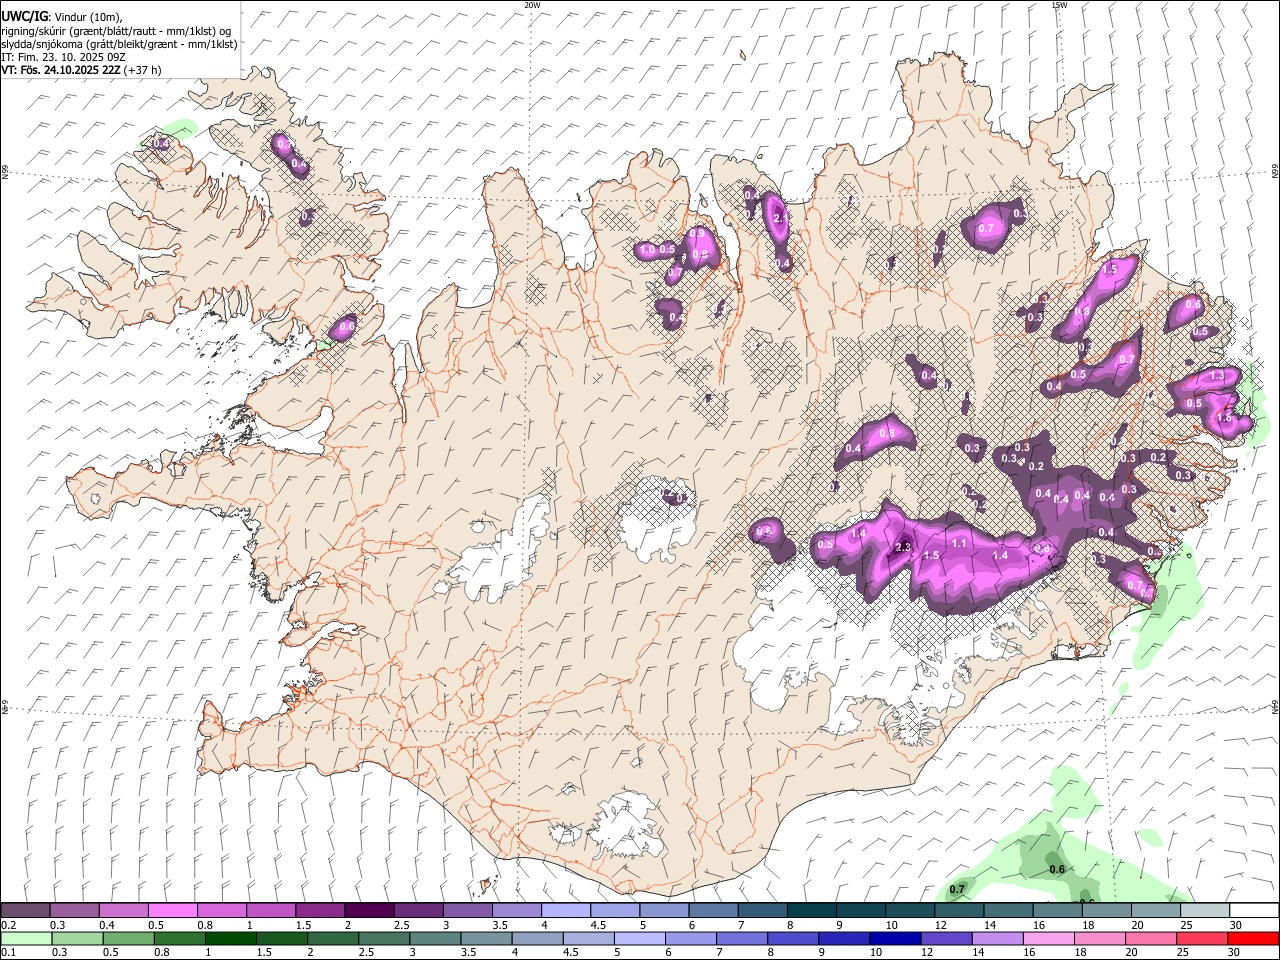Click the 2.3 precipitation value on the map
1280x960 pixels.
coord(902,547)
